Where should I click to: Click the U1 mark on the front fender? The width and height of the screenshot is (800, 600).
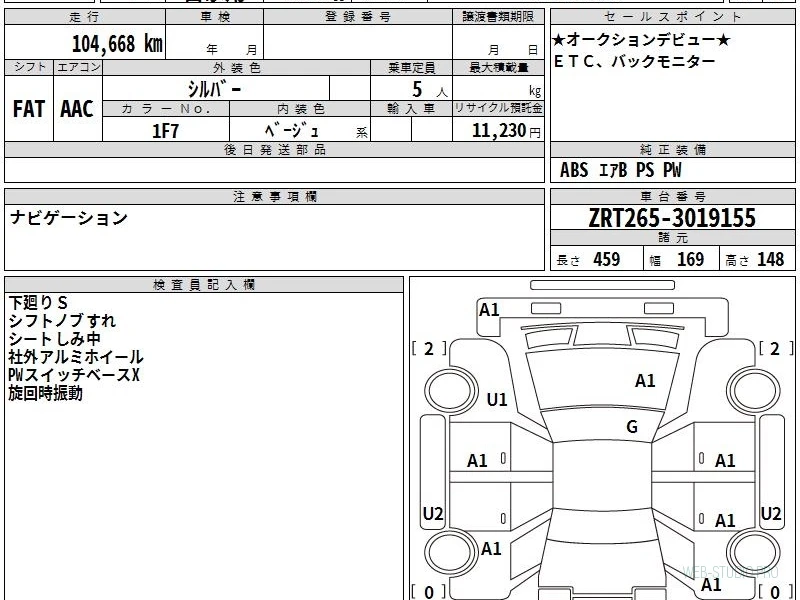pyautogui.click(x=496, y=399)
